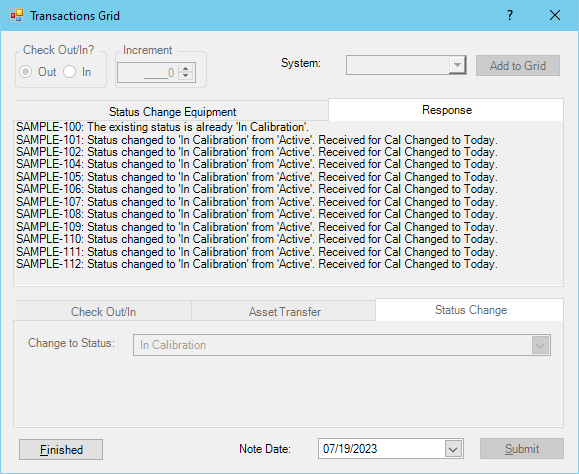Open the System dropdown arrow
The image size is (579, 474).
[x=457, y=65]
